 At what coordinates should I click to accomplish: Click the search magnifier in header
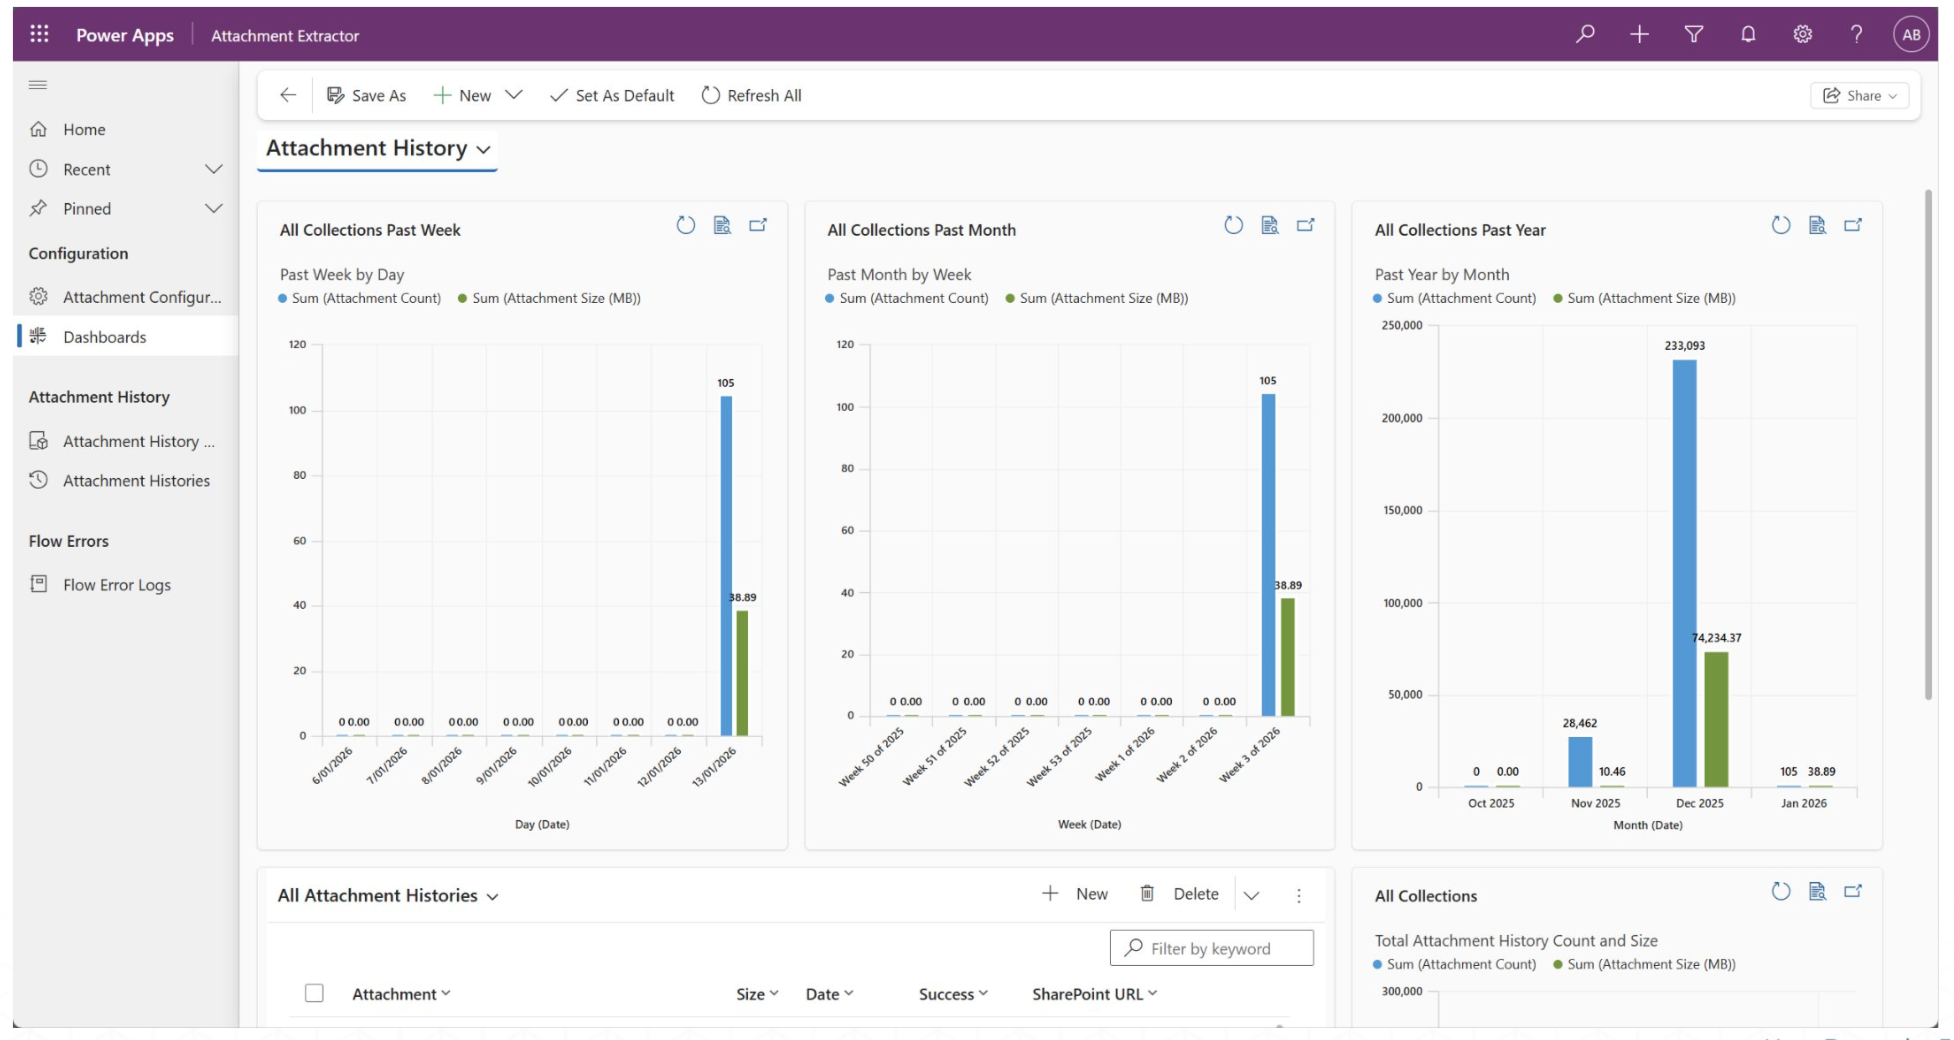pyautogui.click(x=1585, y=34)
